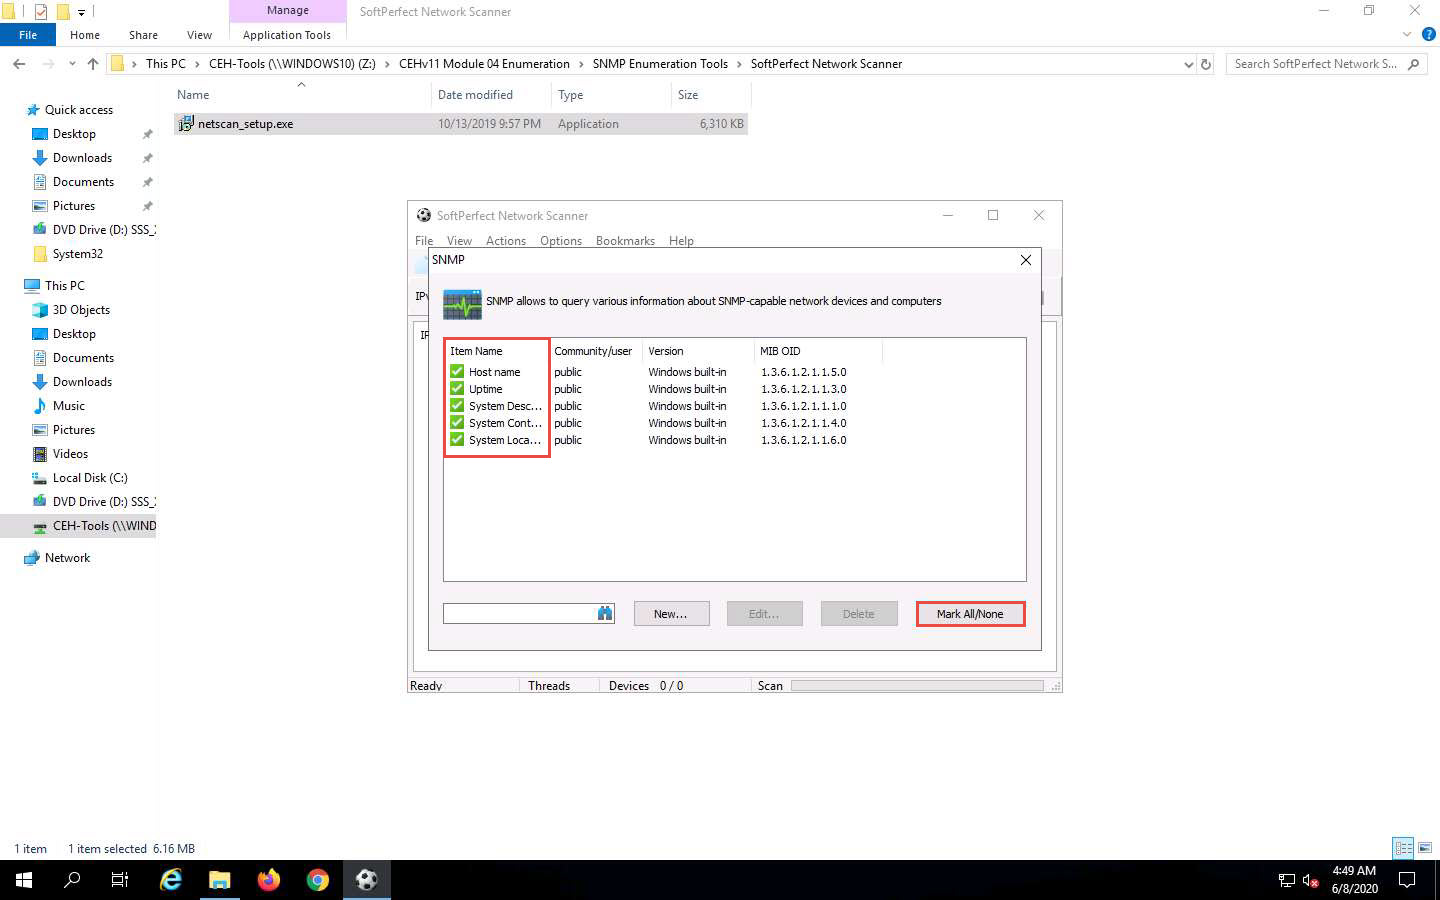Select Network in navigation pane

coord(67,558)
